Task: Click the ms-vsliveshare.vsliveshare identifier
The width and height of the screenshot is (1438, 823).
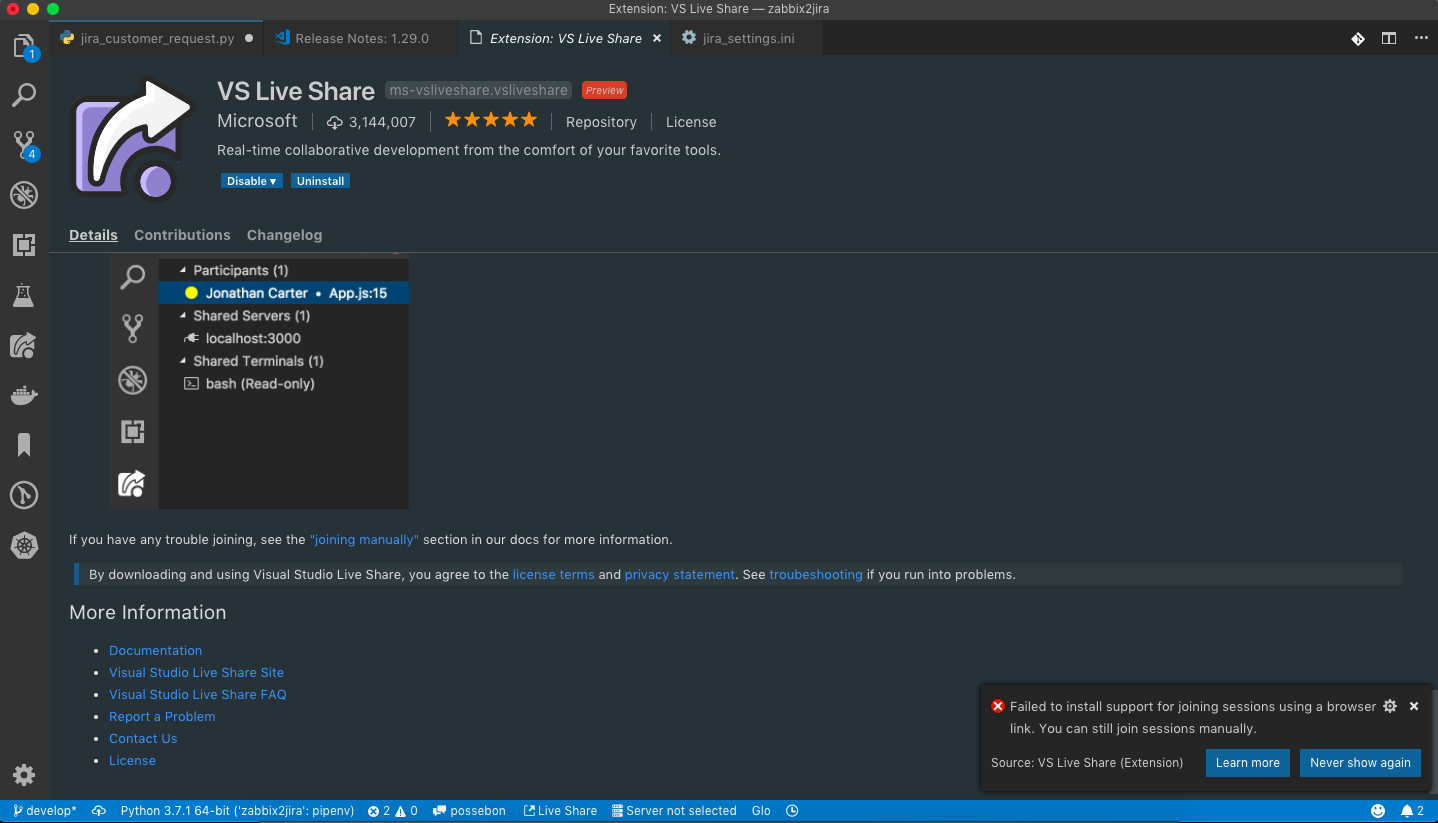Action: [x=479, y=90]
